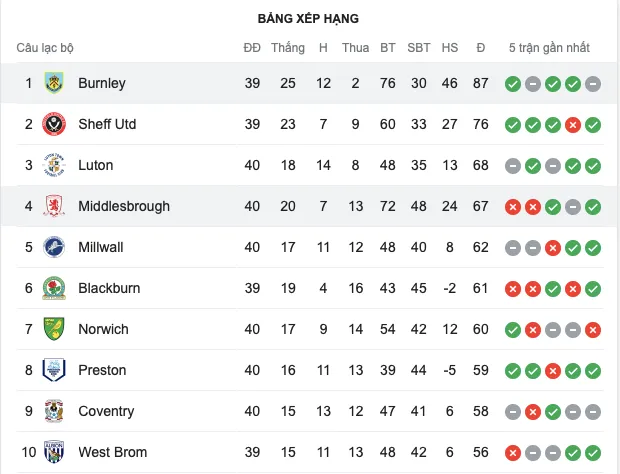Select the Norwich club badge icon
620x474 pixels.
tap(53, 329)
